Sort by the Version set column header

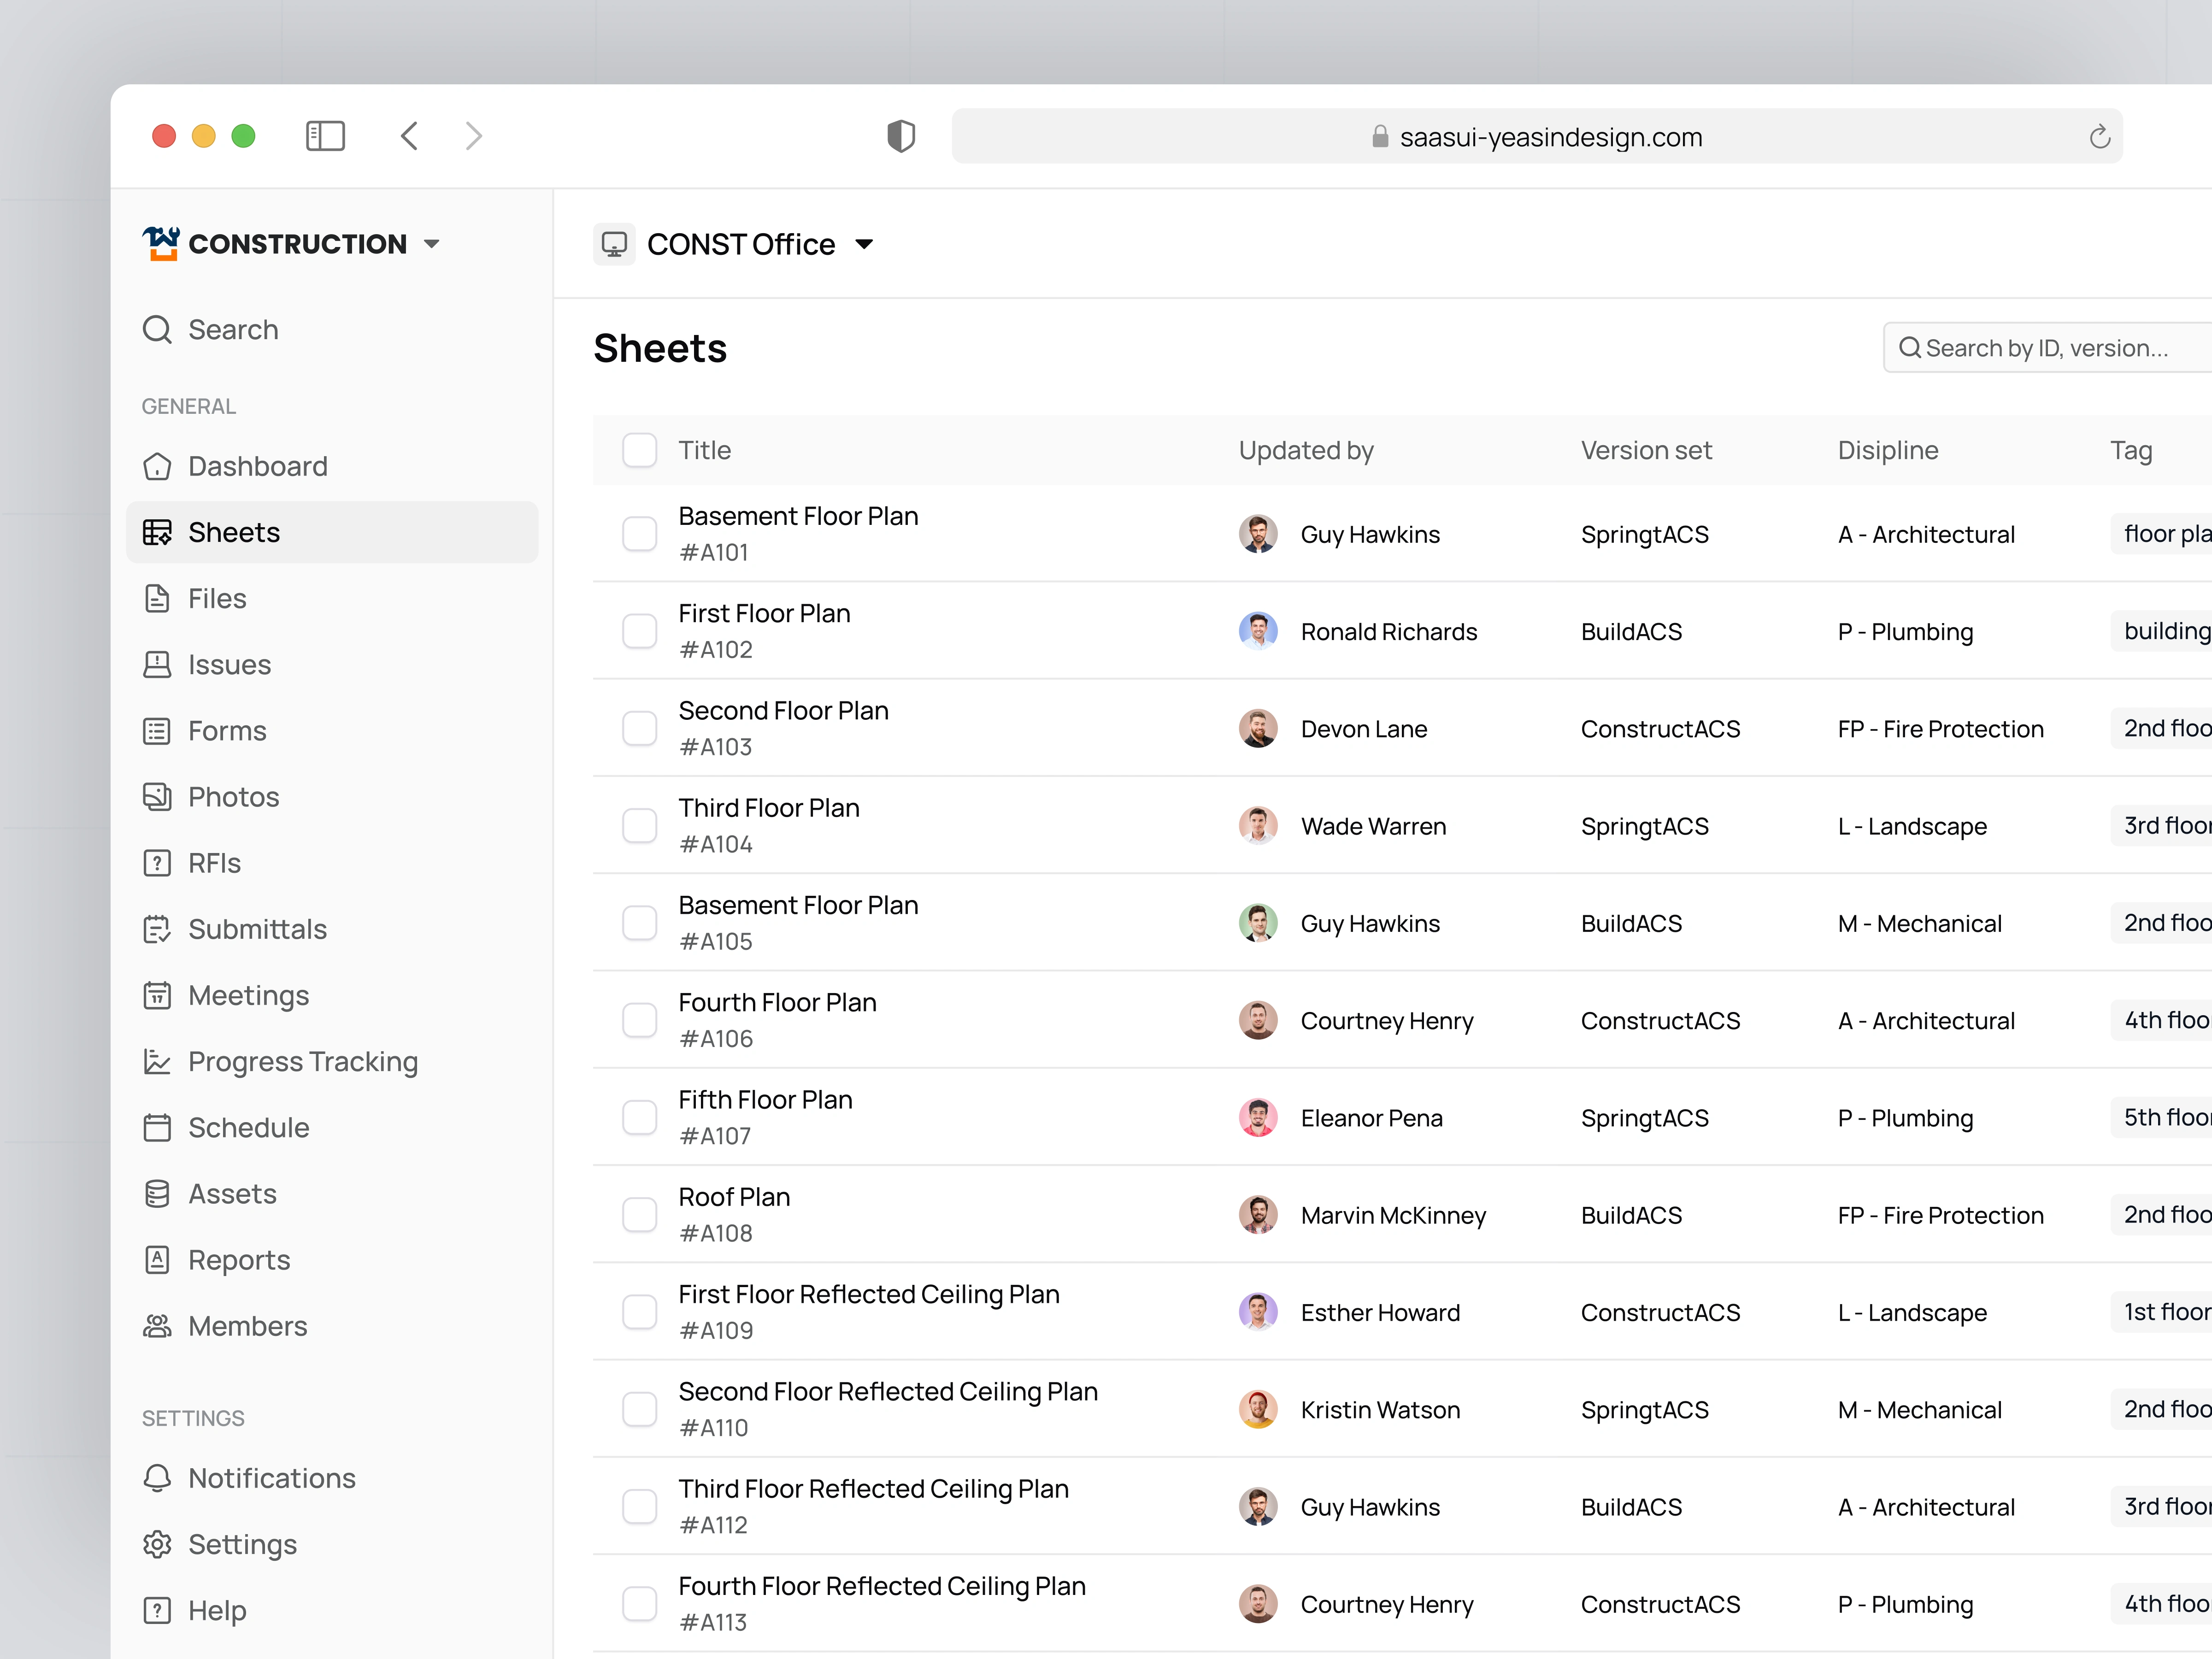pos(1646,450)
